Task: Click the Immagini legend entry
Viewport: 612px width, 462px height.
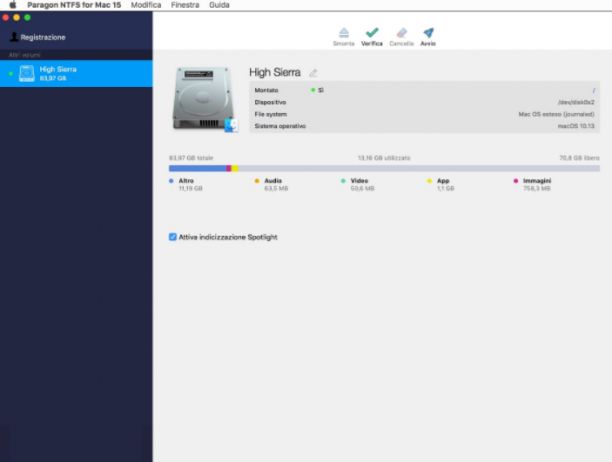Action: pyautogui.click(x=533, y=184)
